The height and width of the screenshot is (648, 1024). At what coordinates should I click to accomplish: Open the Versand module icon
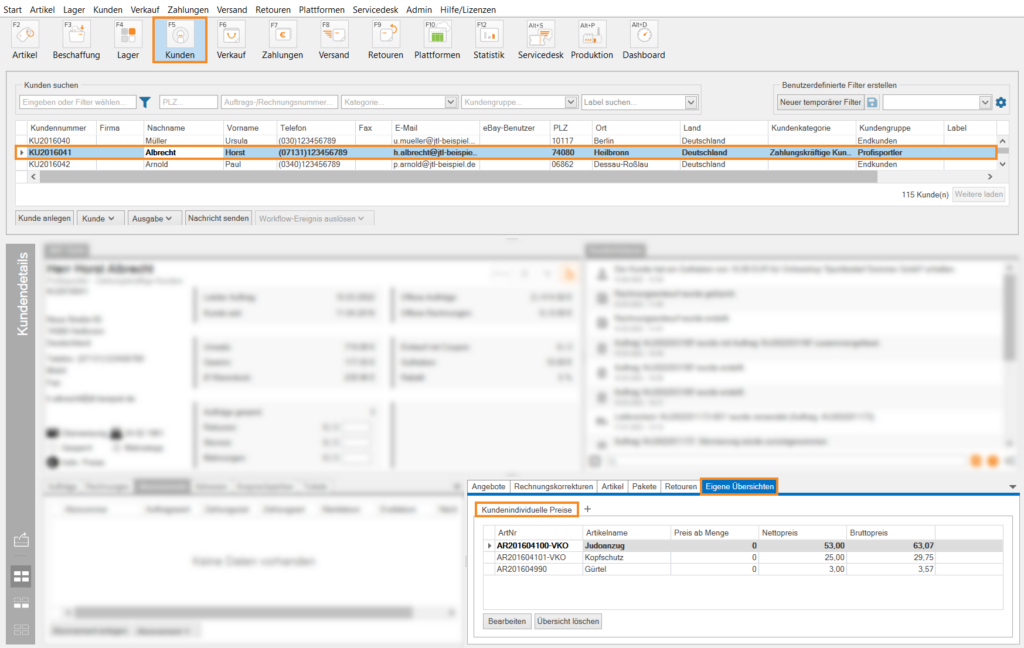334,40
